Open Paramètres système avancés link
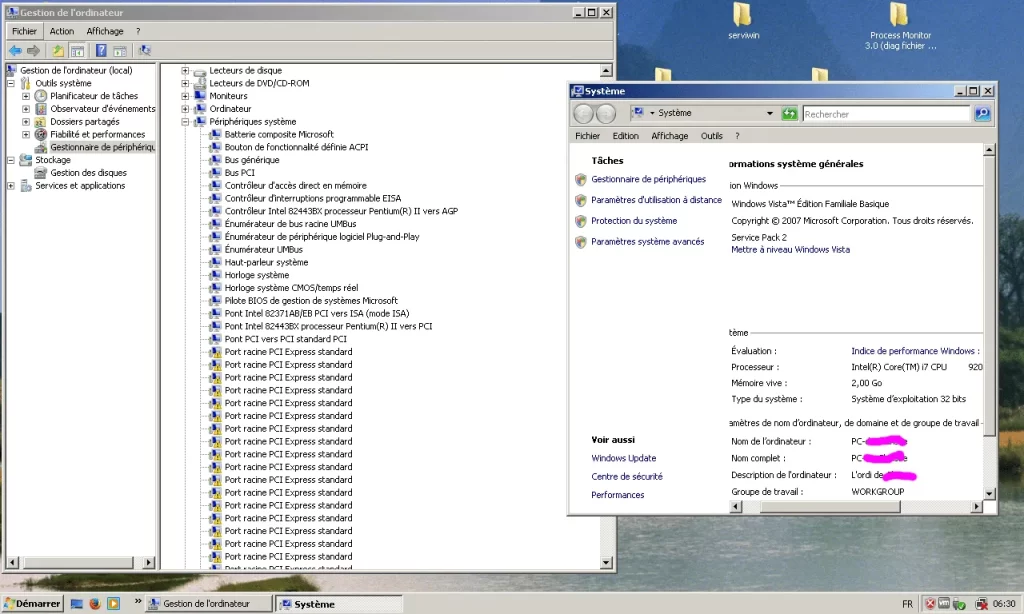Image resolution: width=1024 pixels, height=614 pixels. [x=648, y=242]
